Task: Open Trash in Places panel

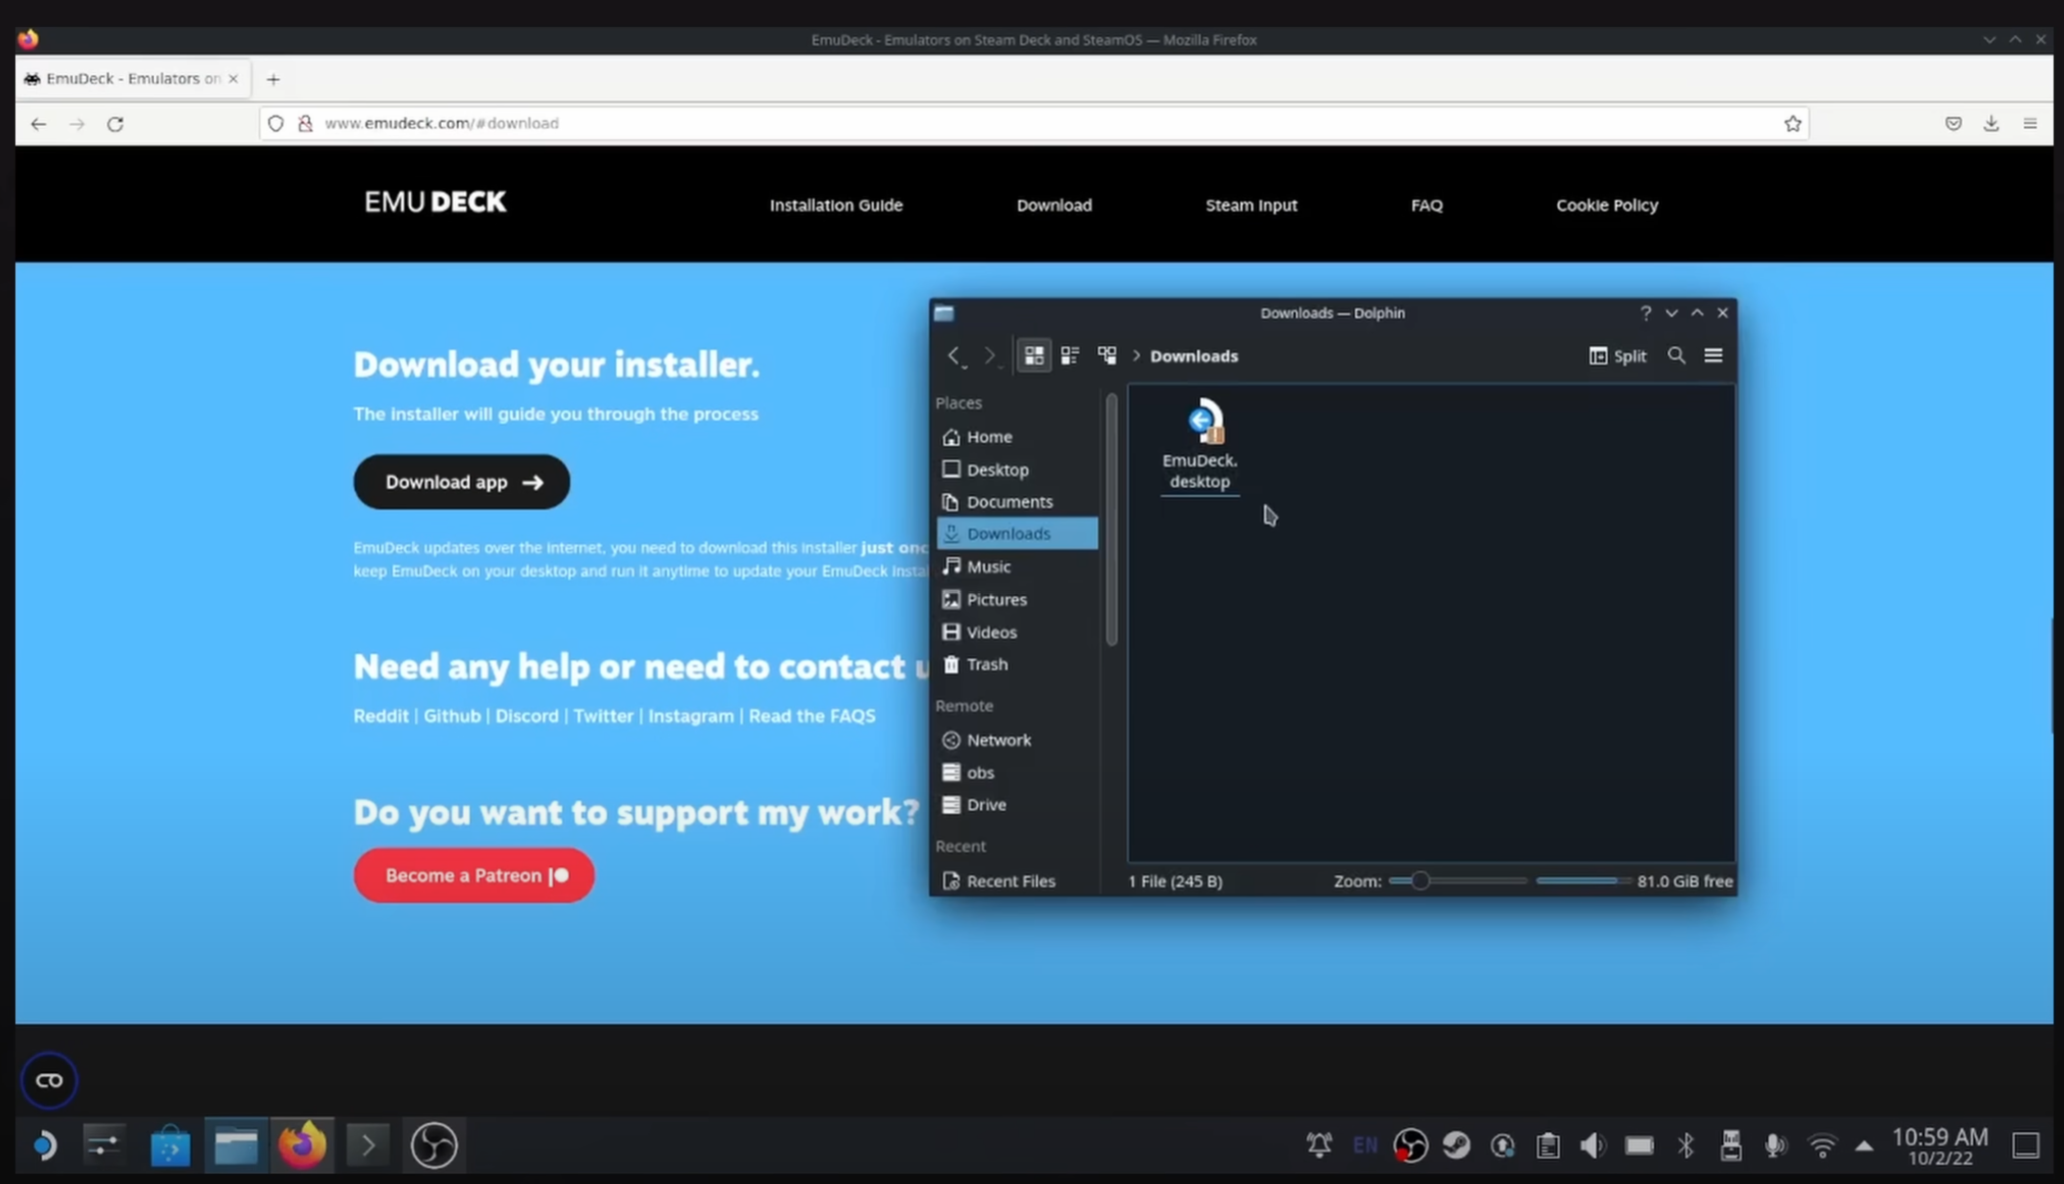Action: point(1016,664)
